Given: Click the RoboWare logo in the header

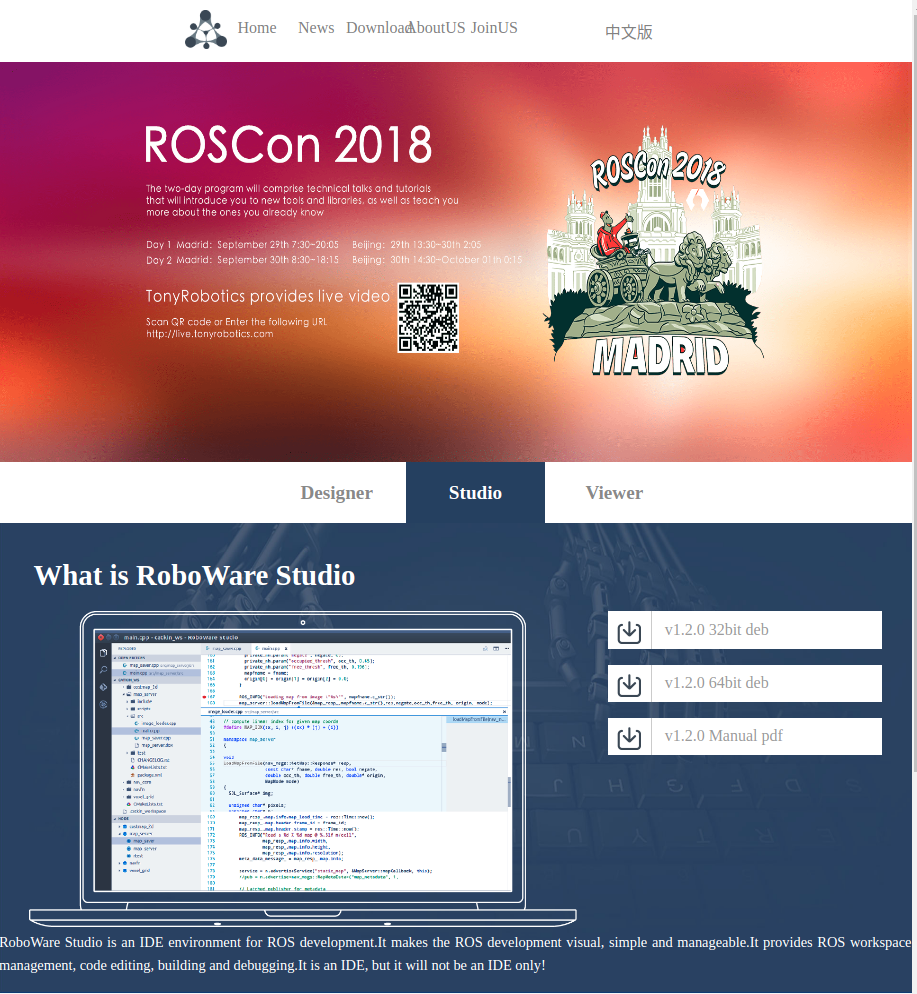Looking at the screenshot, I should coord(206,30).
